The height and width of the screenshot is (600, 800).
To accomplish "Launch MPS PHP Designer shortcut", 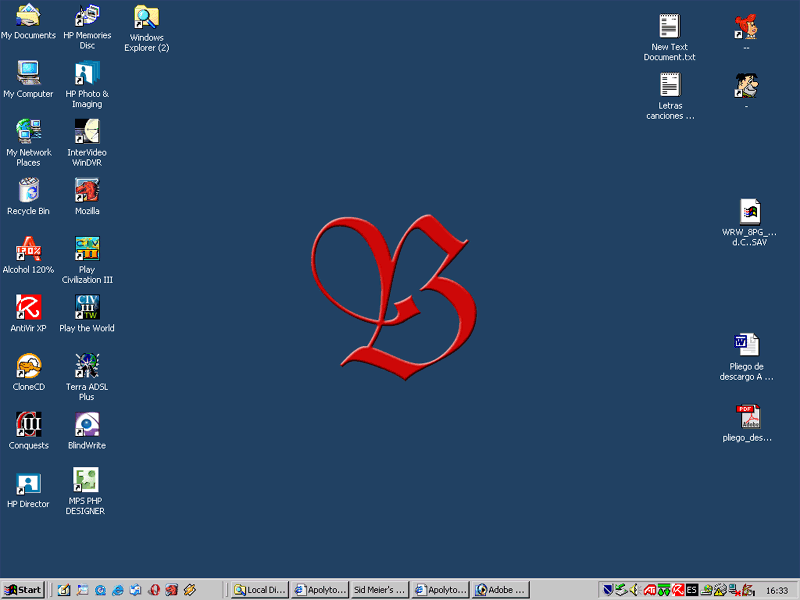I will 86,480.
